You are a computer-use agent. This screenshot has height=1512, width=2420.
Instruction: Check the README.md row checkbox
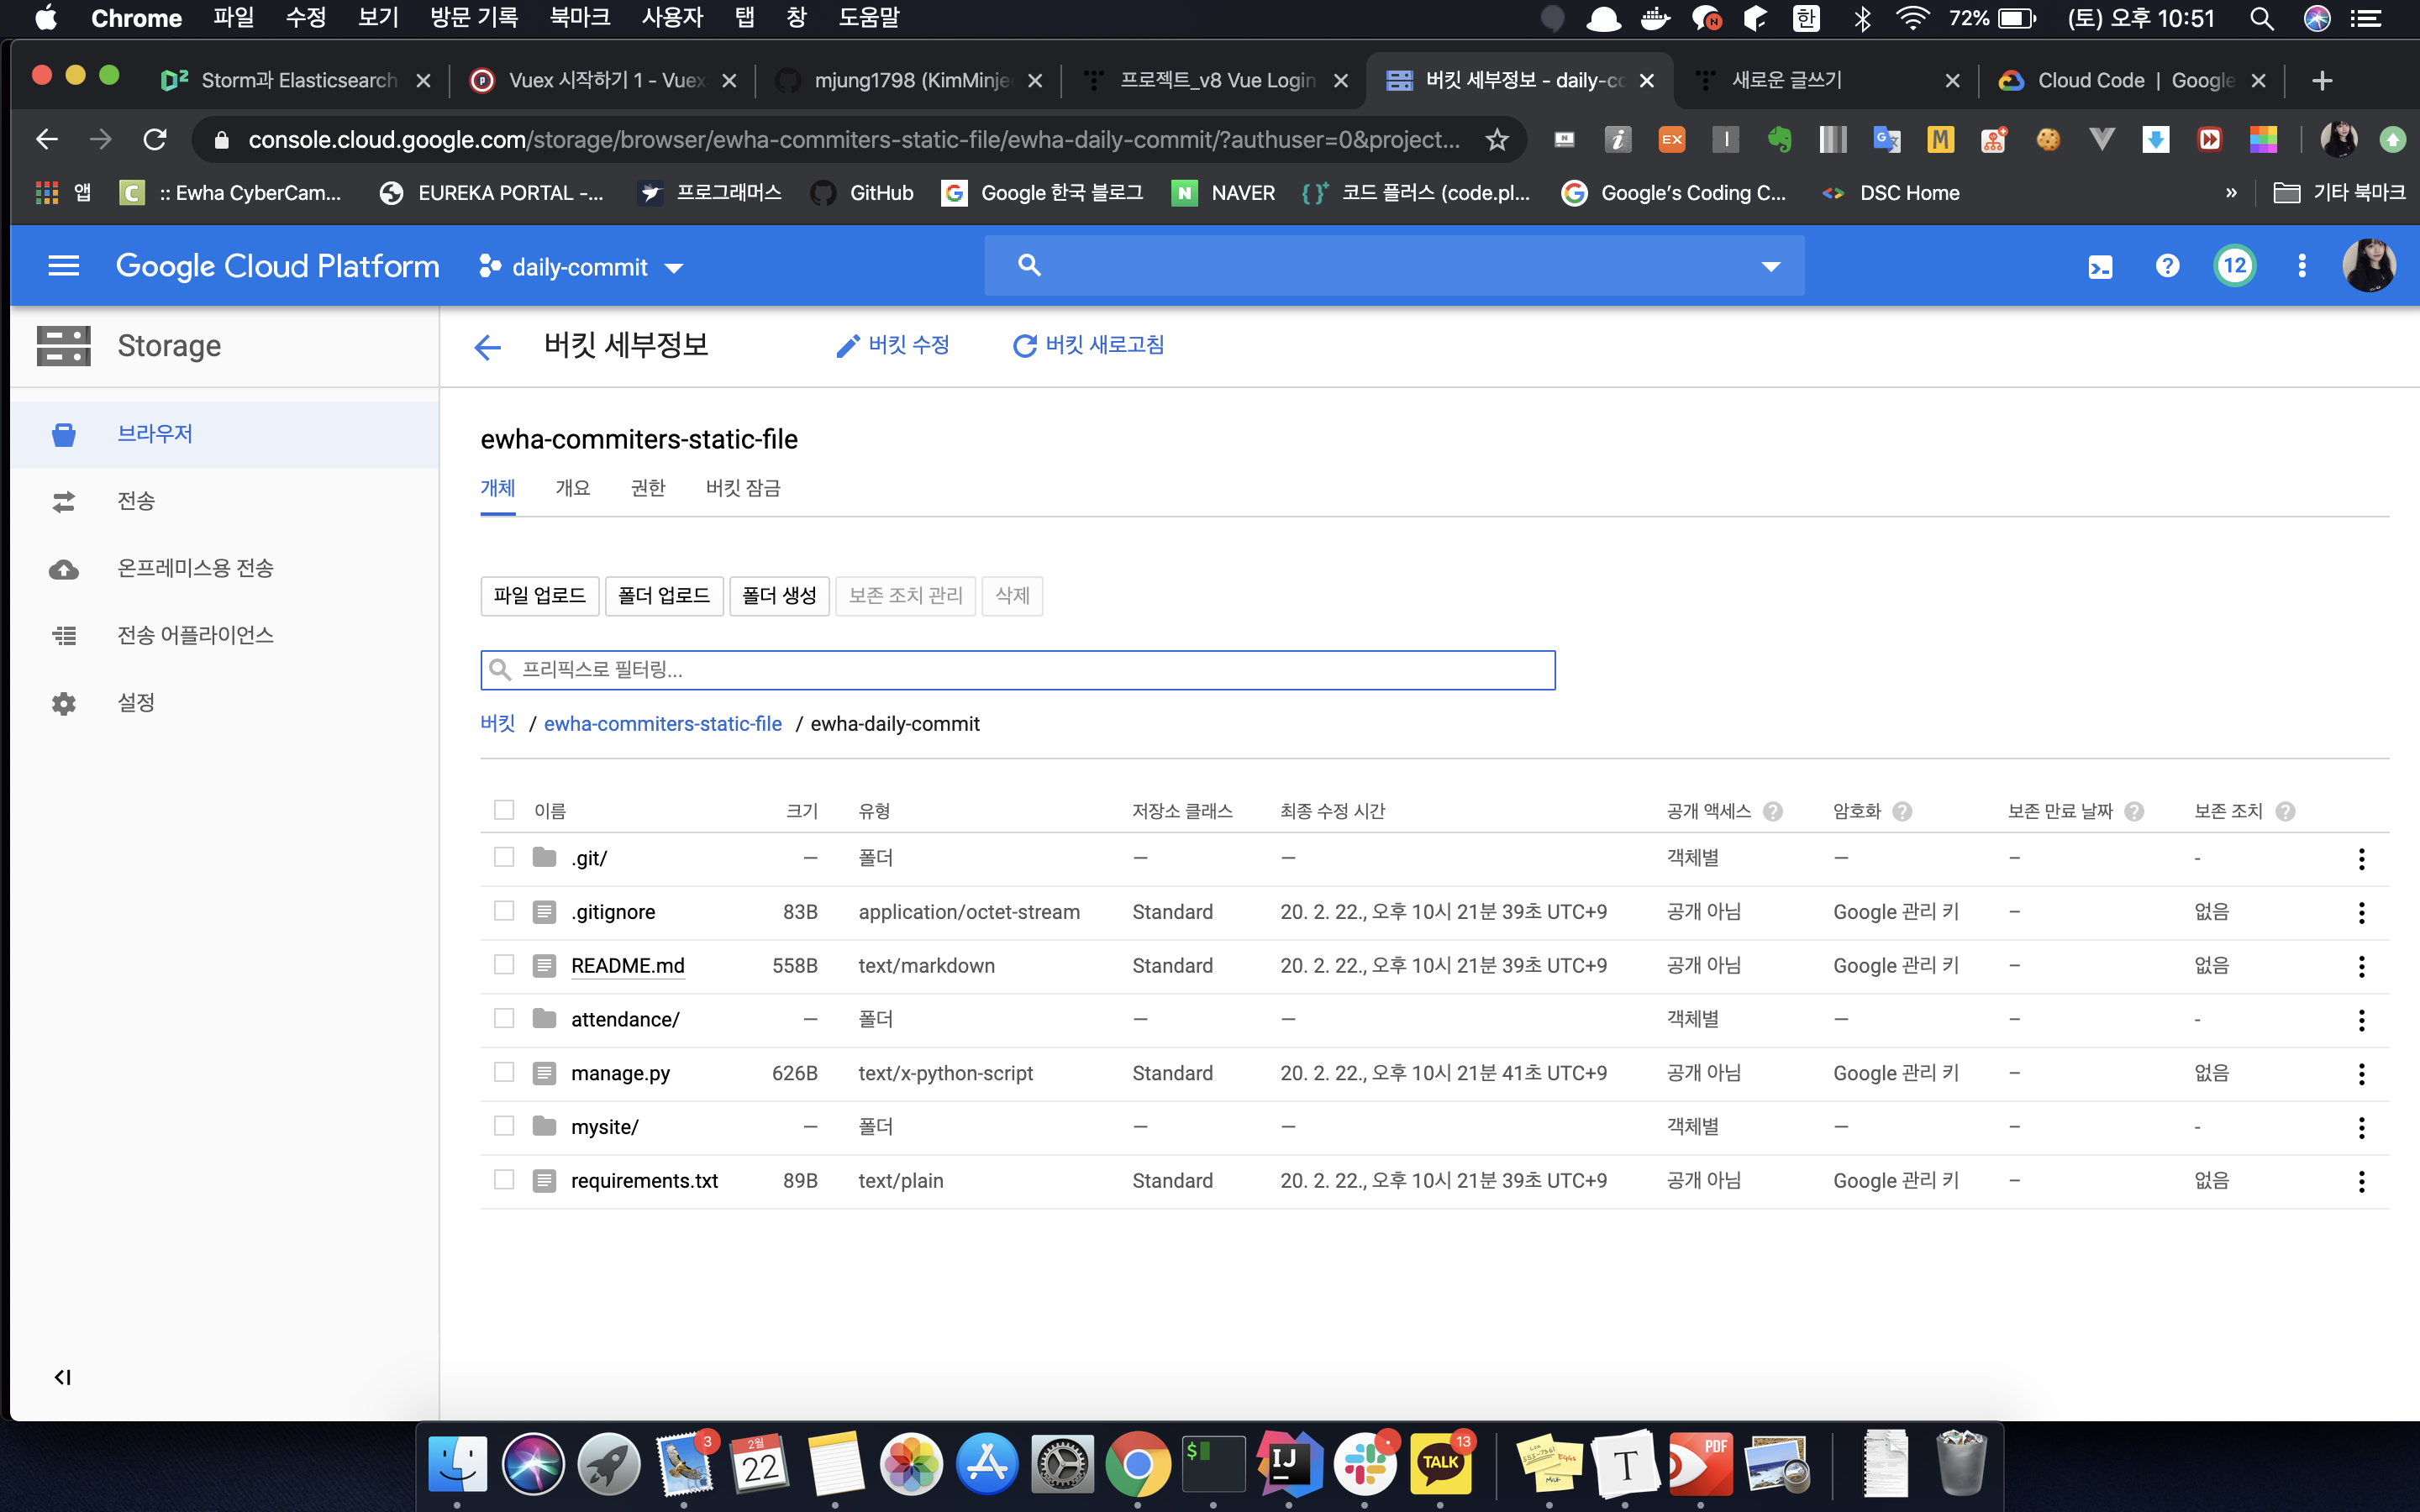[504, 965]
